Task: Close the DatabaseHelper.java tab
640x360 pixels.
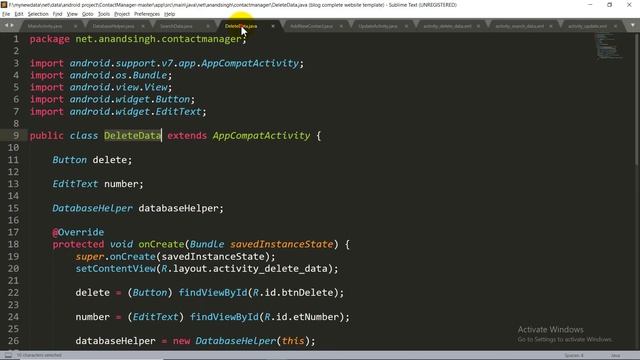Action: tap(143, 26)
